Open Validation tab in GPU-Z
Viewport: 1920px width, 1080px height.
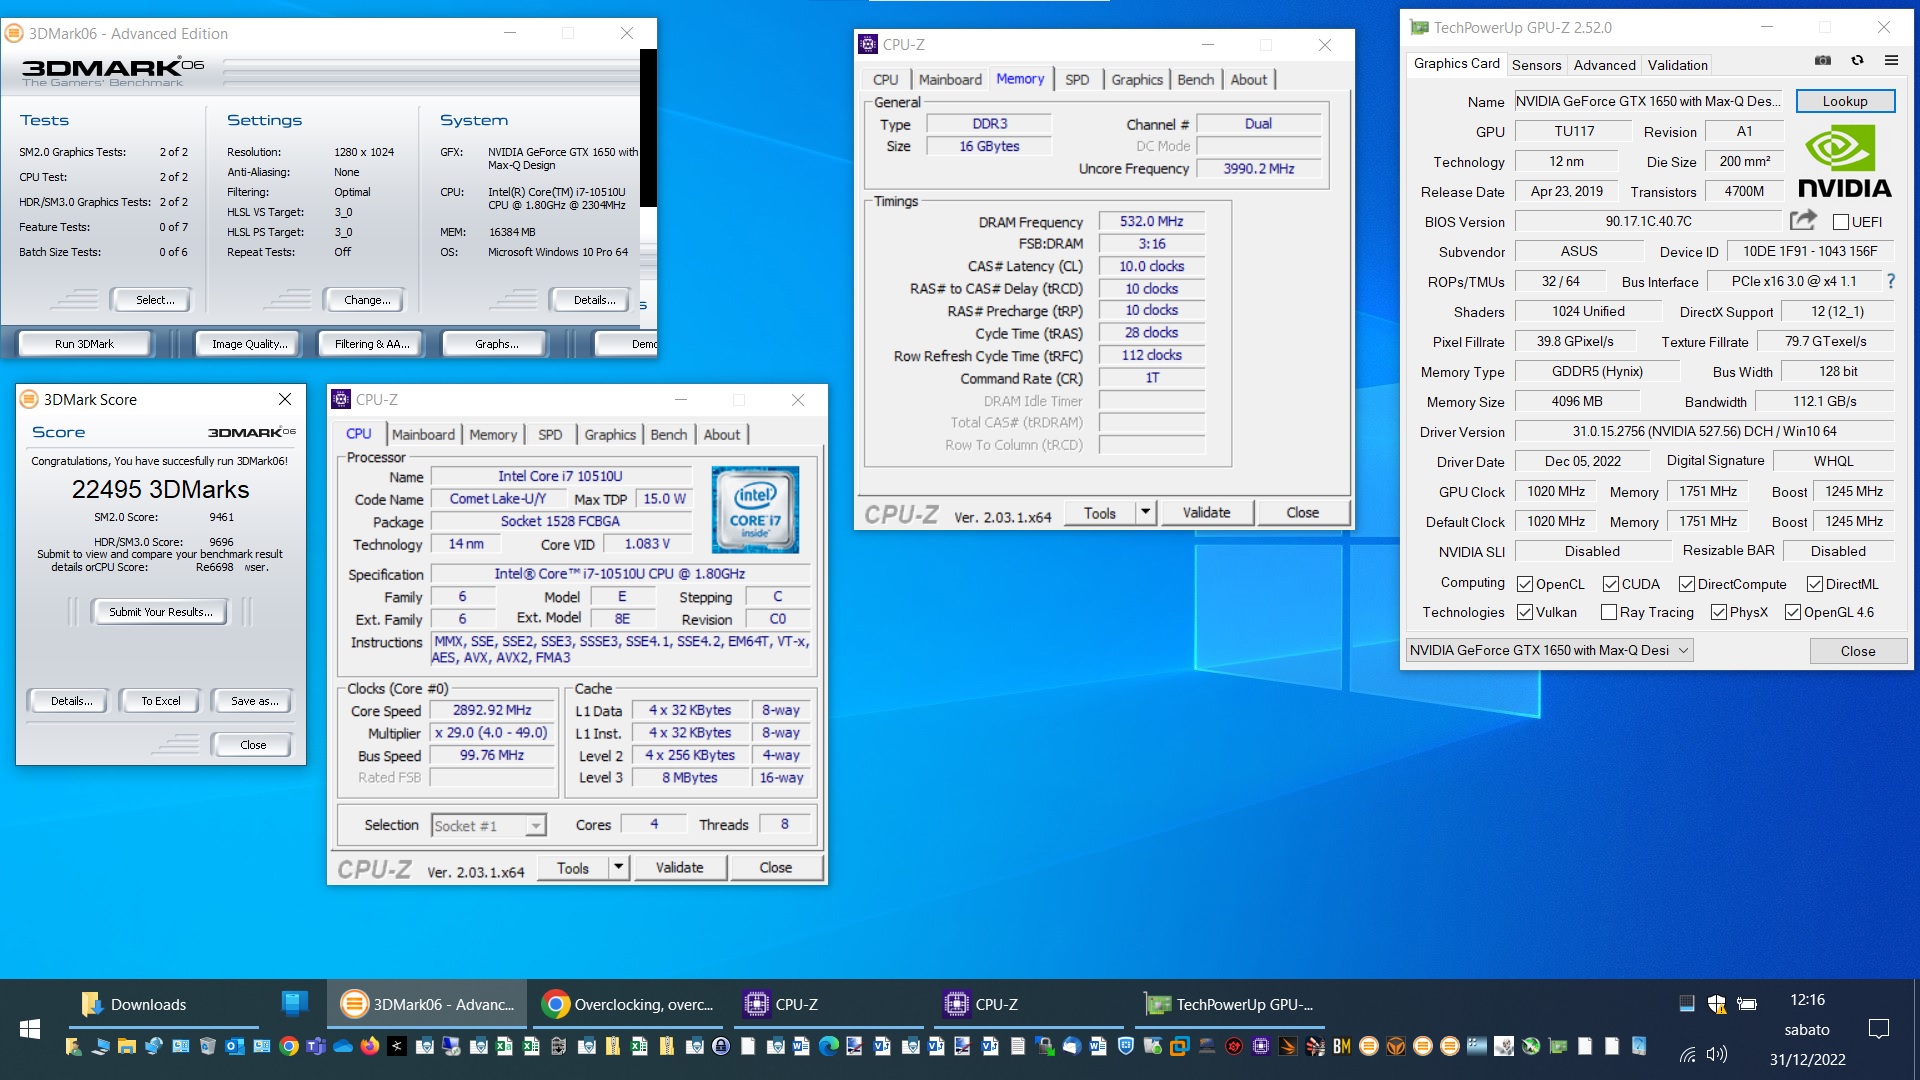pos(1677,65)
